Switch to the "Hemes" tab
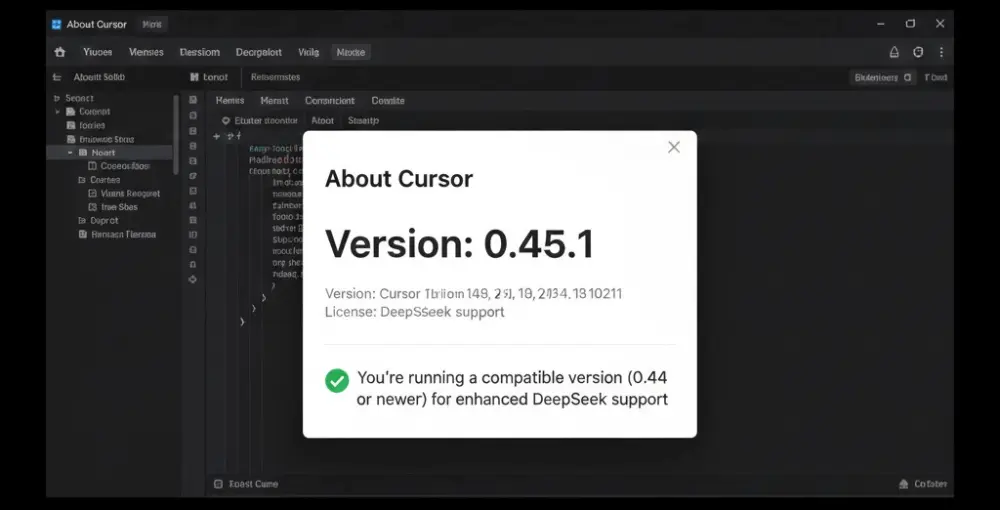The image size is (1000, 510). [x=230, y=101]
